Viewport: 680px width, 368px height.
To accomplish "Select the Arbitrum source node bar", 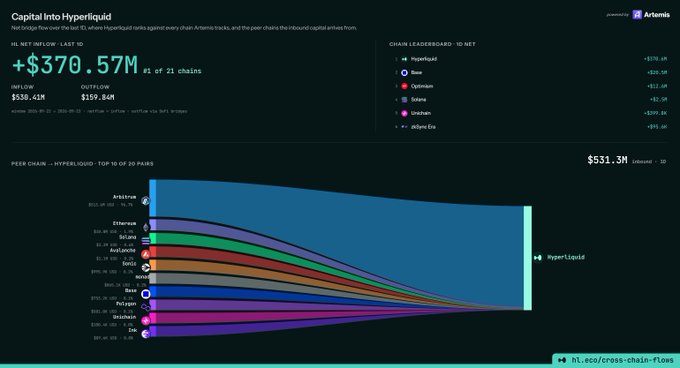I will click(152, 198).
